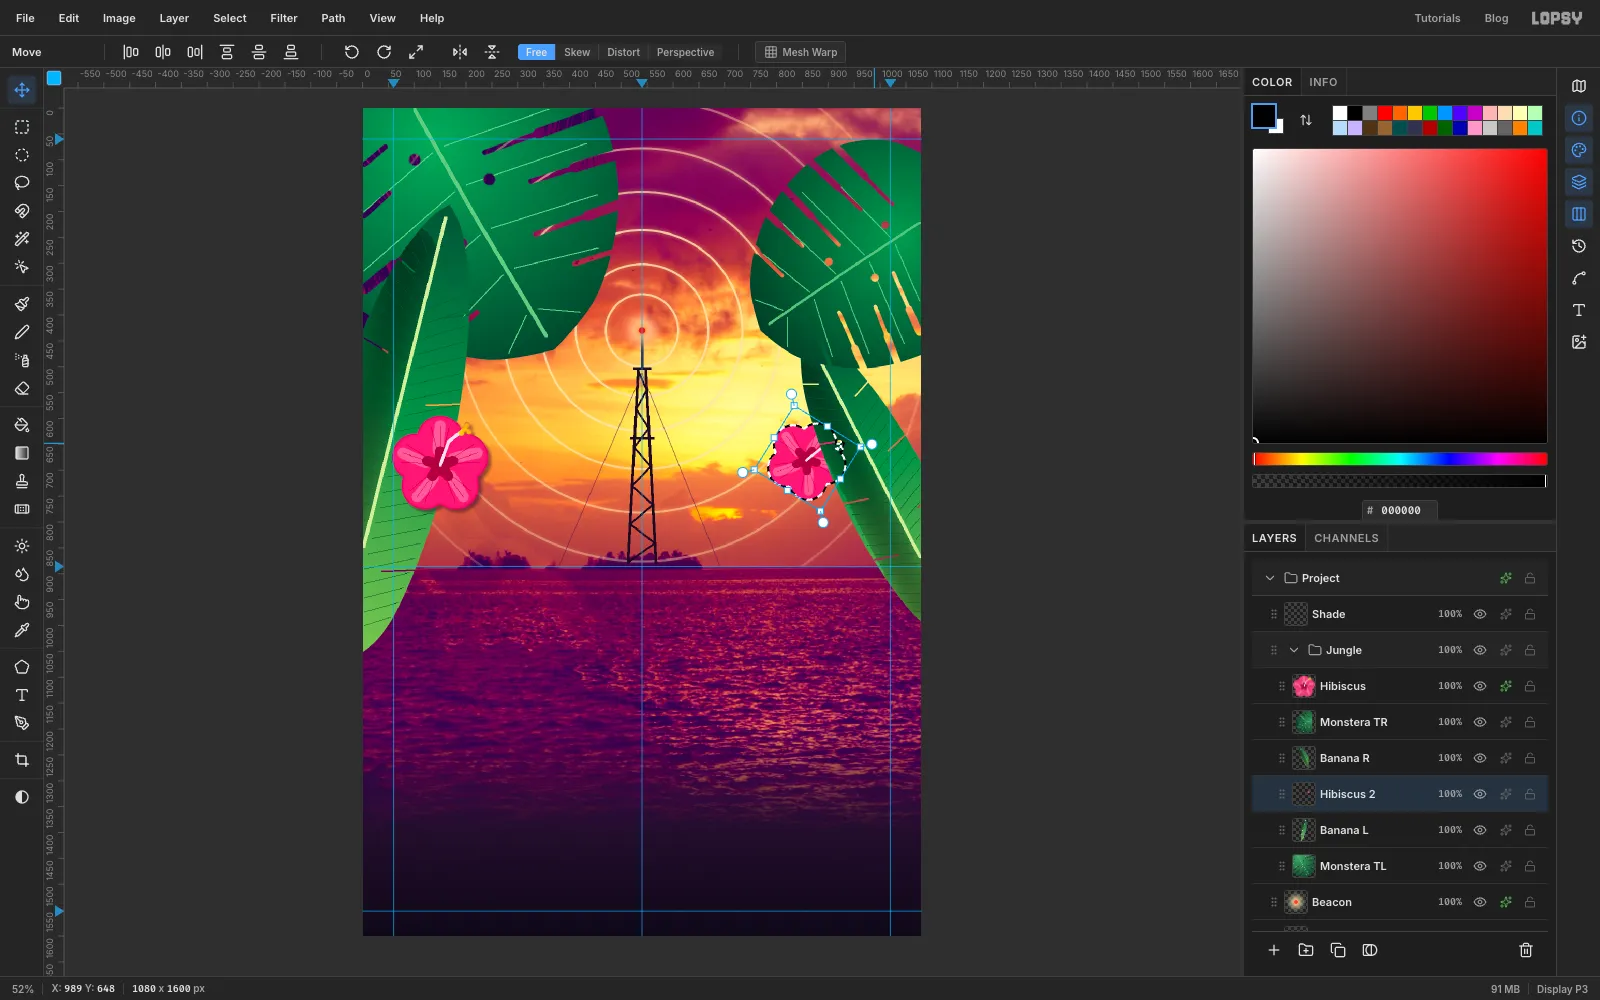This screenshot has height=1000, width=1600.
Task: Swap foreground and background colors
Action: [x=1306, y=120]
